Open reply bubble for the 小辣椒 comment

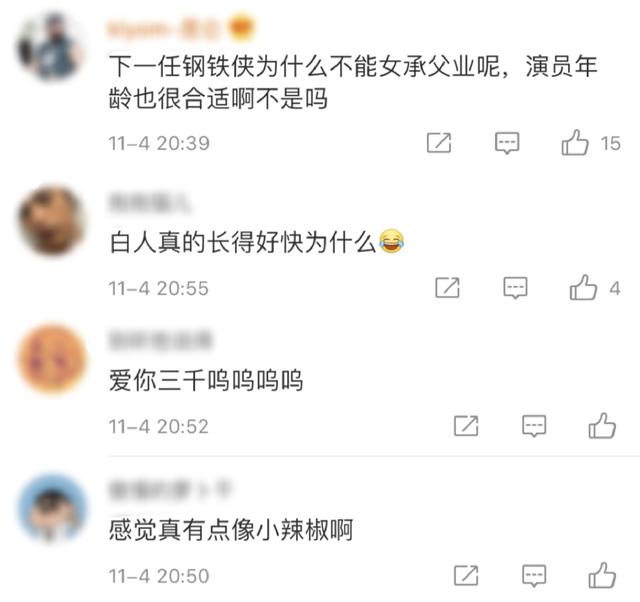(x=534, y=575)
